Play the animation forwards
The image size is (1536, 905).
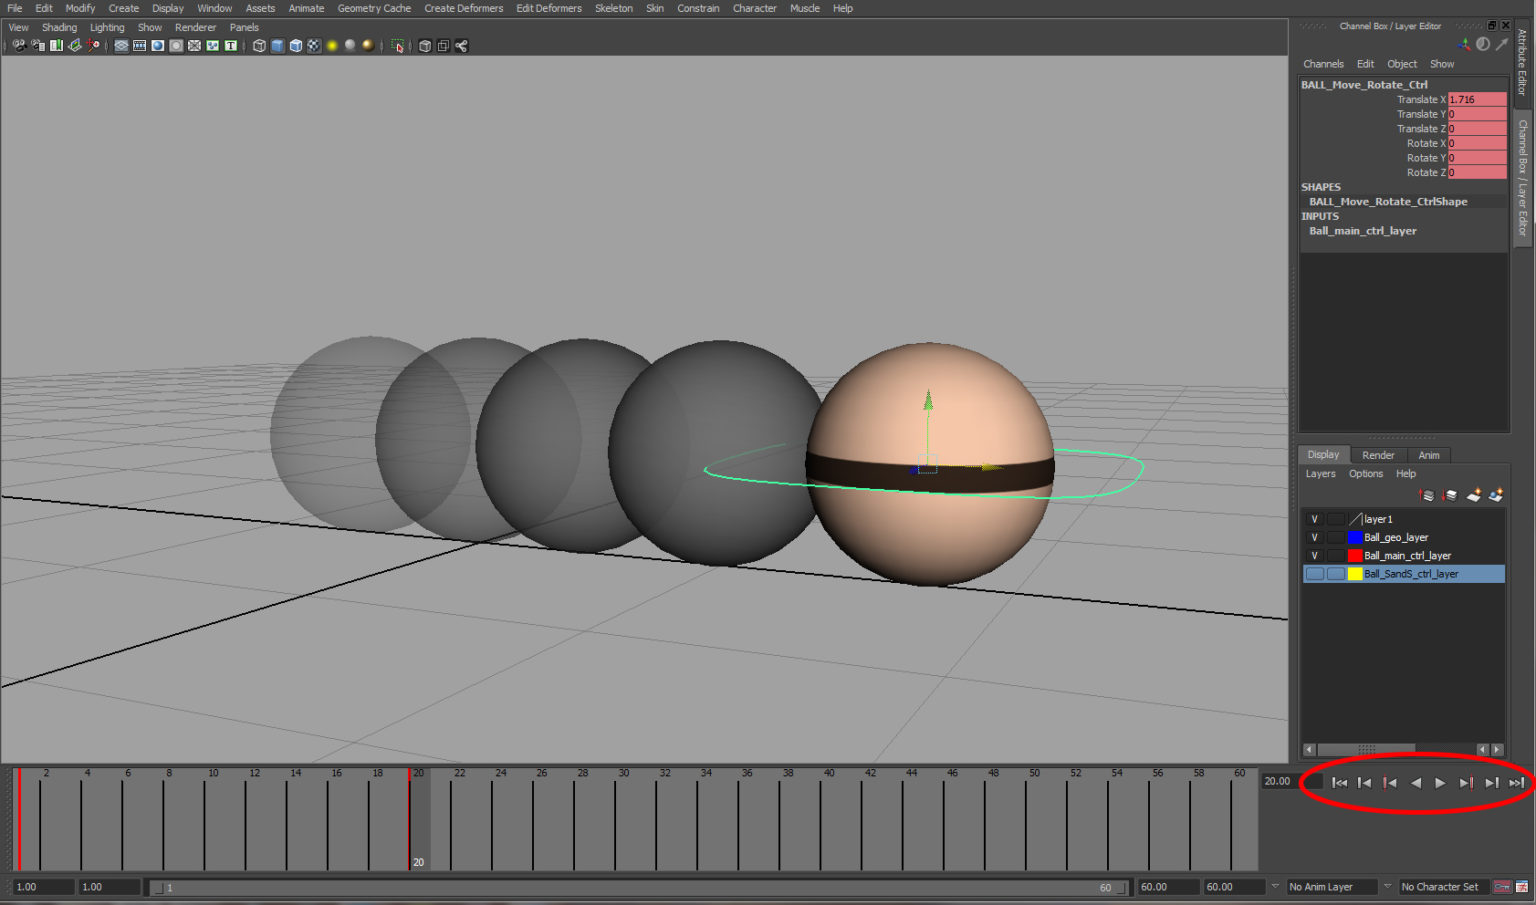coord(1440,783)
